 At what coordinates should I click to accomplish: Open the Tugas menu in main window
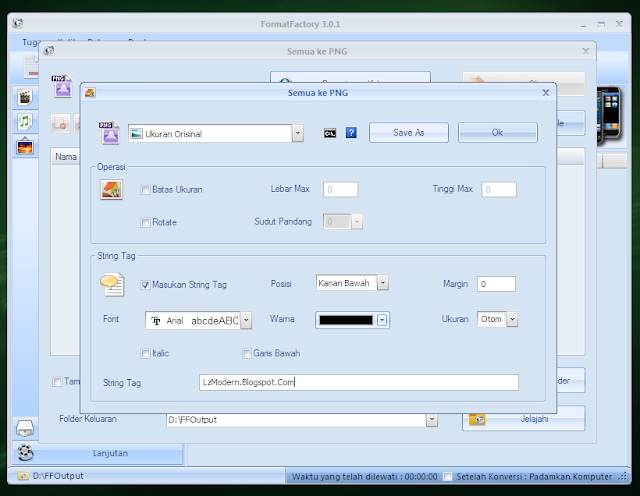pyautogui.click(x=31, y=42)
